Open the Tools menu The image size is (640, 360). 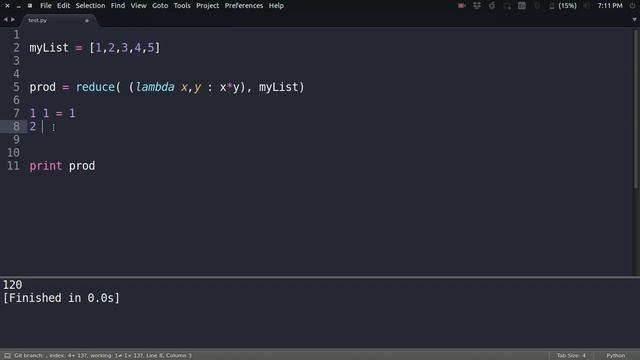click(182, 6)
